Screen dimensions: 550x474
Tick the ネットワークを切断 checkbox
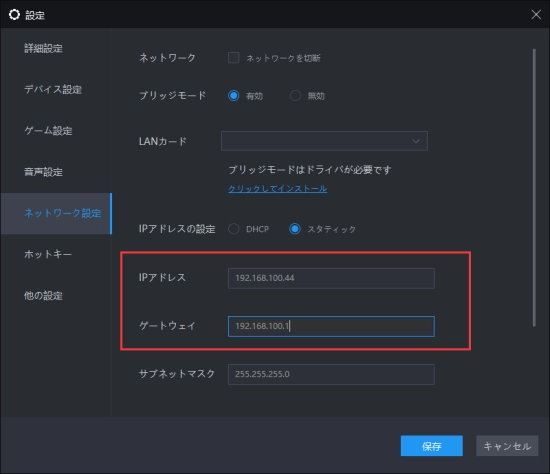234,58
